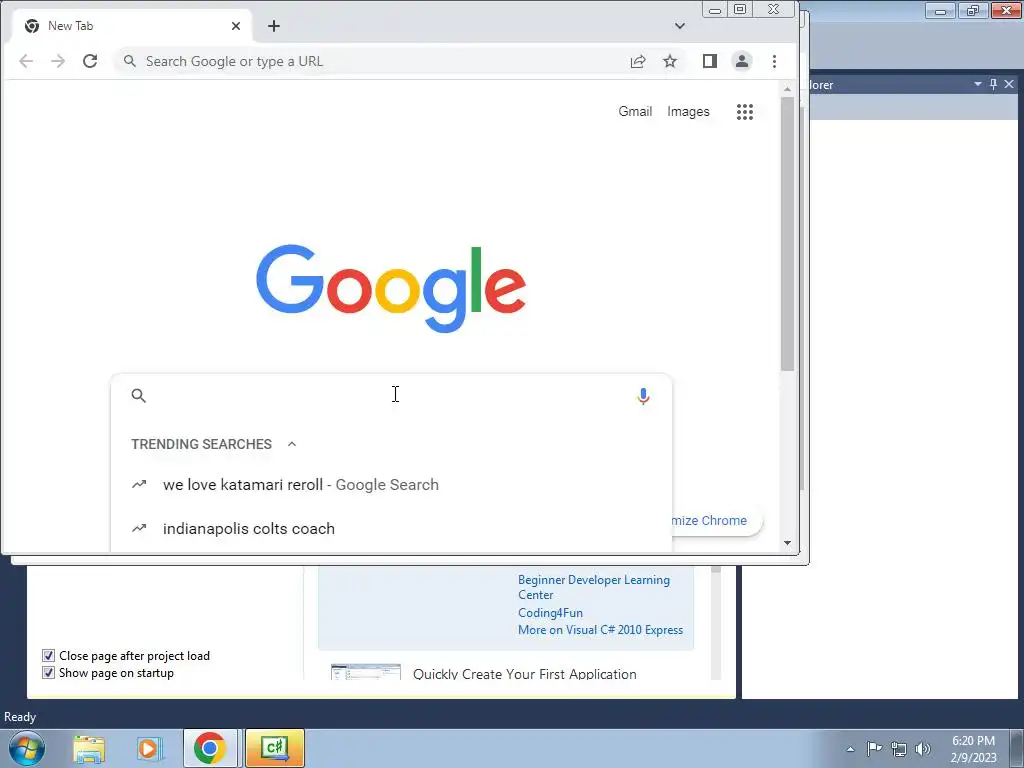Click the Chrome back arrow
The width and height of the screenshot is (1024, 768).
click(26, 61)
